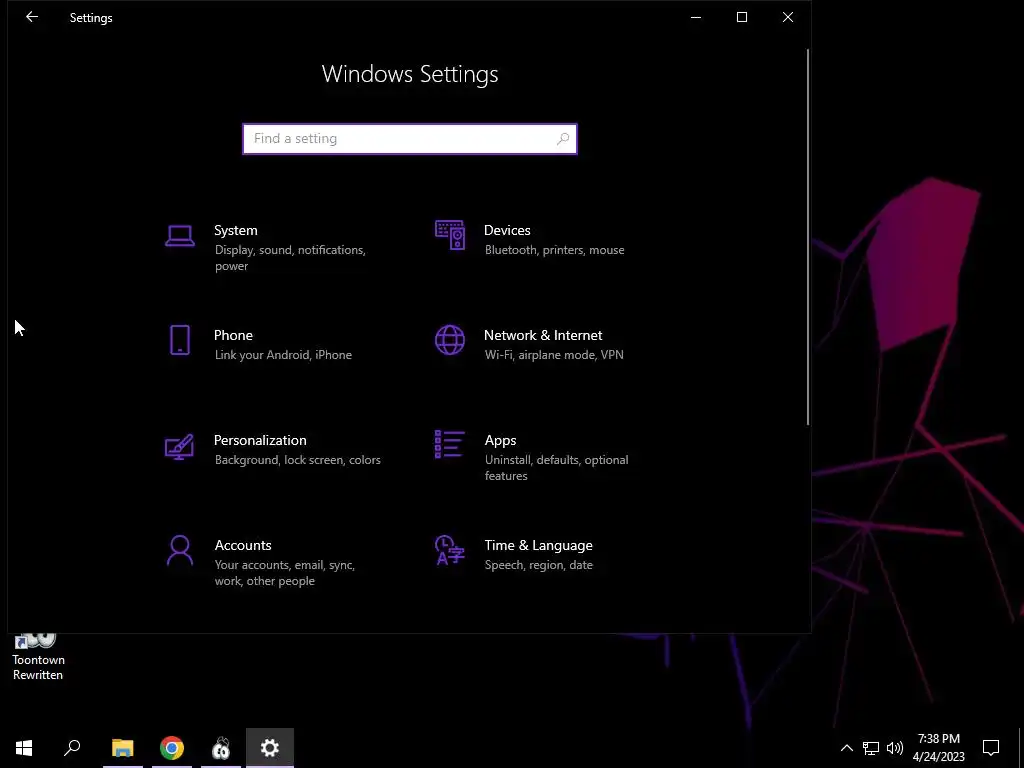This screenshot has width=1024, height=768.
Task: Click 'Uninstall, defaults, optional features' description
Action: click(556, 468)
